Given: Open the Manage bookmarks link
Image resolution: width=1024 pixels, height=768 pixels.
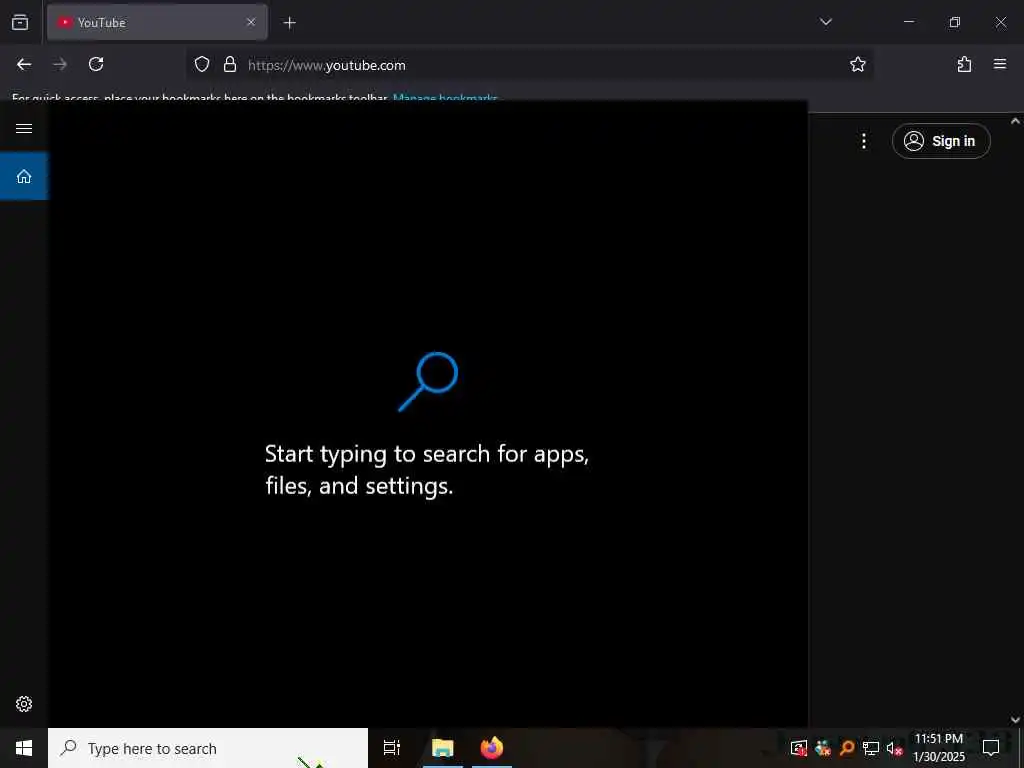Looking at the screenshot, I should (445, 98).
